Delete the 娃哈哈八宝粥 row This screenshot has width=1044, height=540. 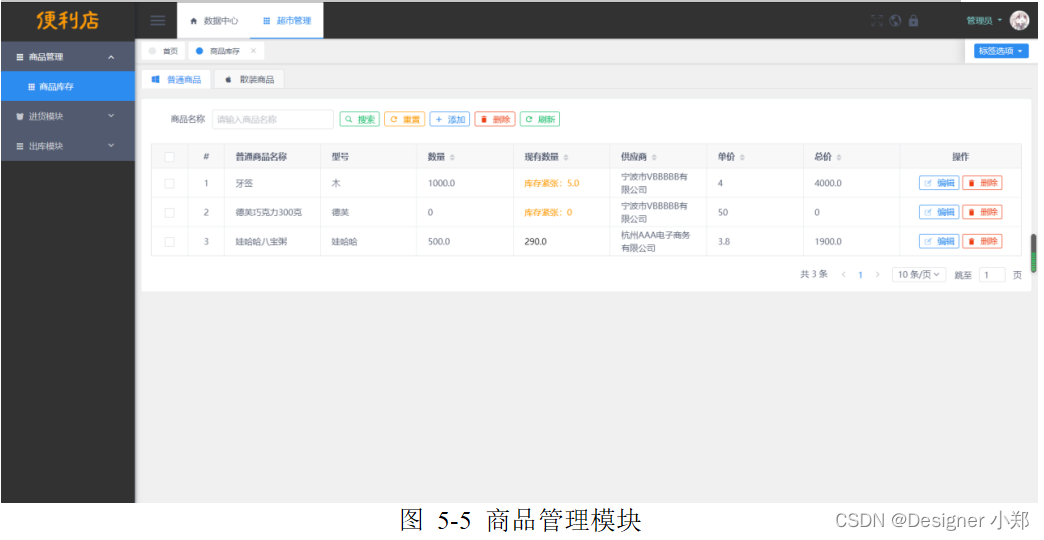982,242
